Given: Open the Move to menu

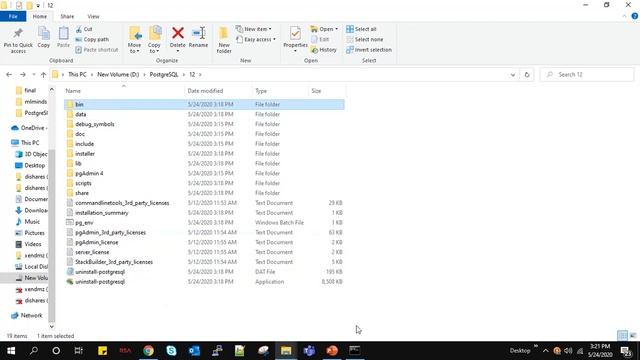Looking at the screenshot, I should (134, 40).
